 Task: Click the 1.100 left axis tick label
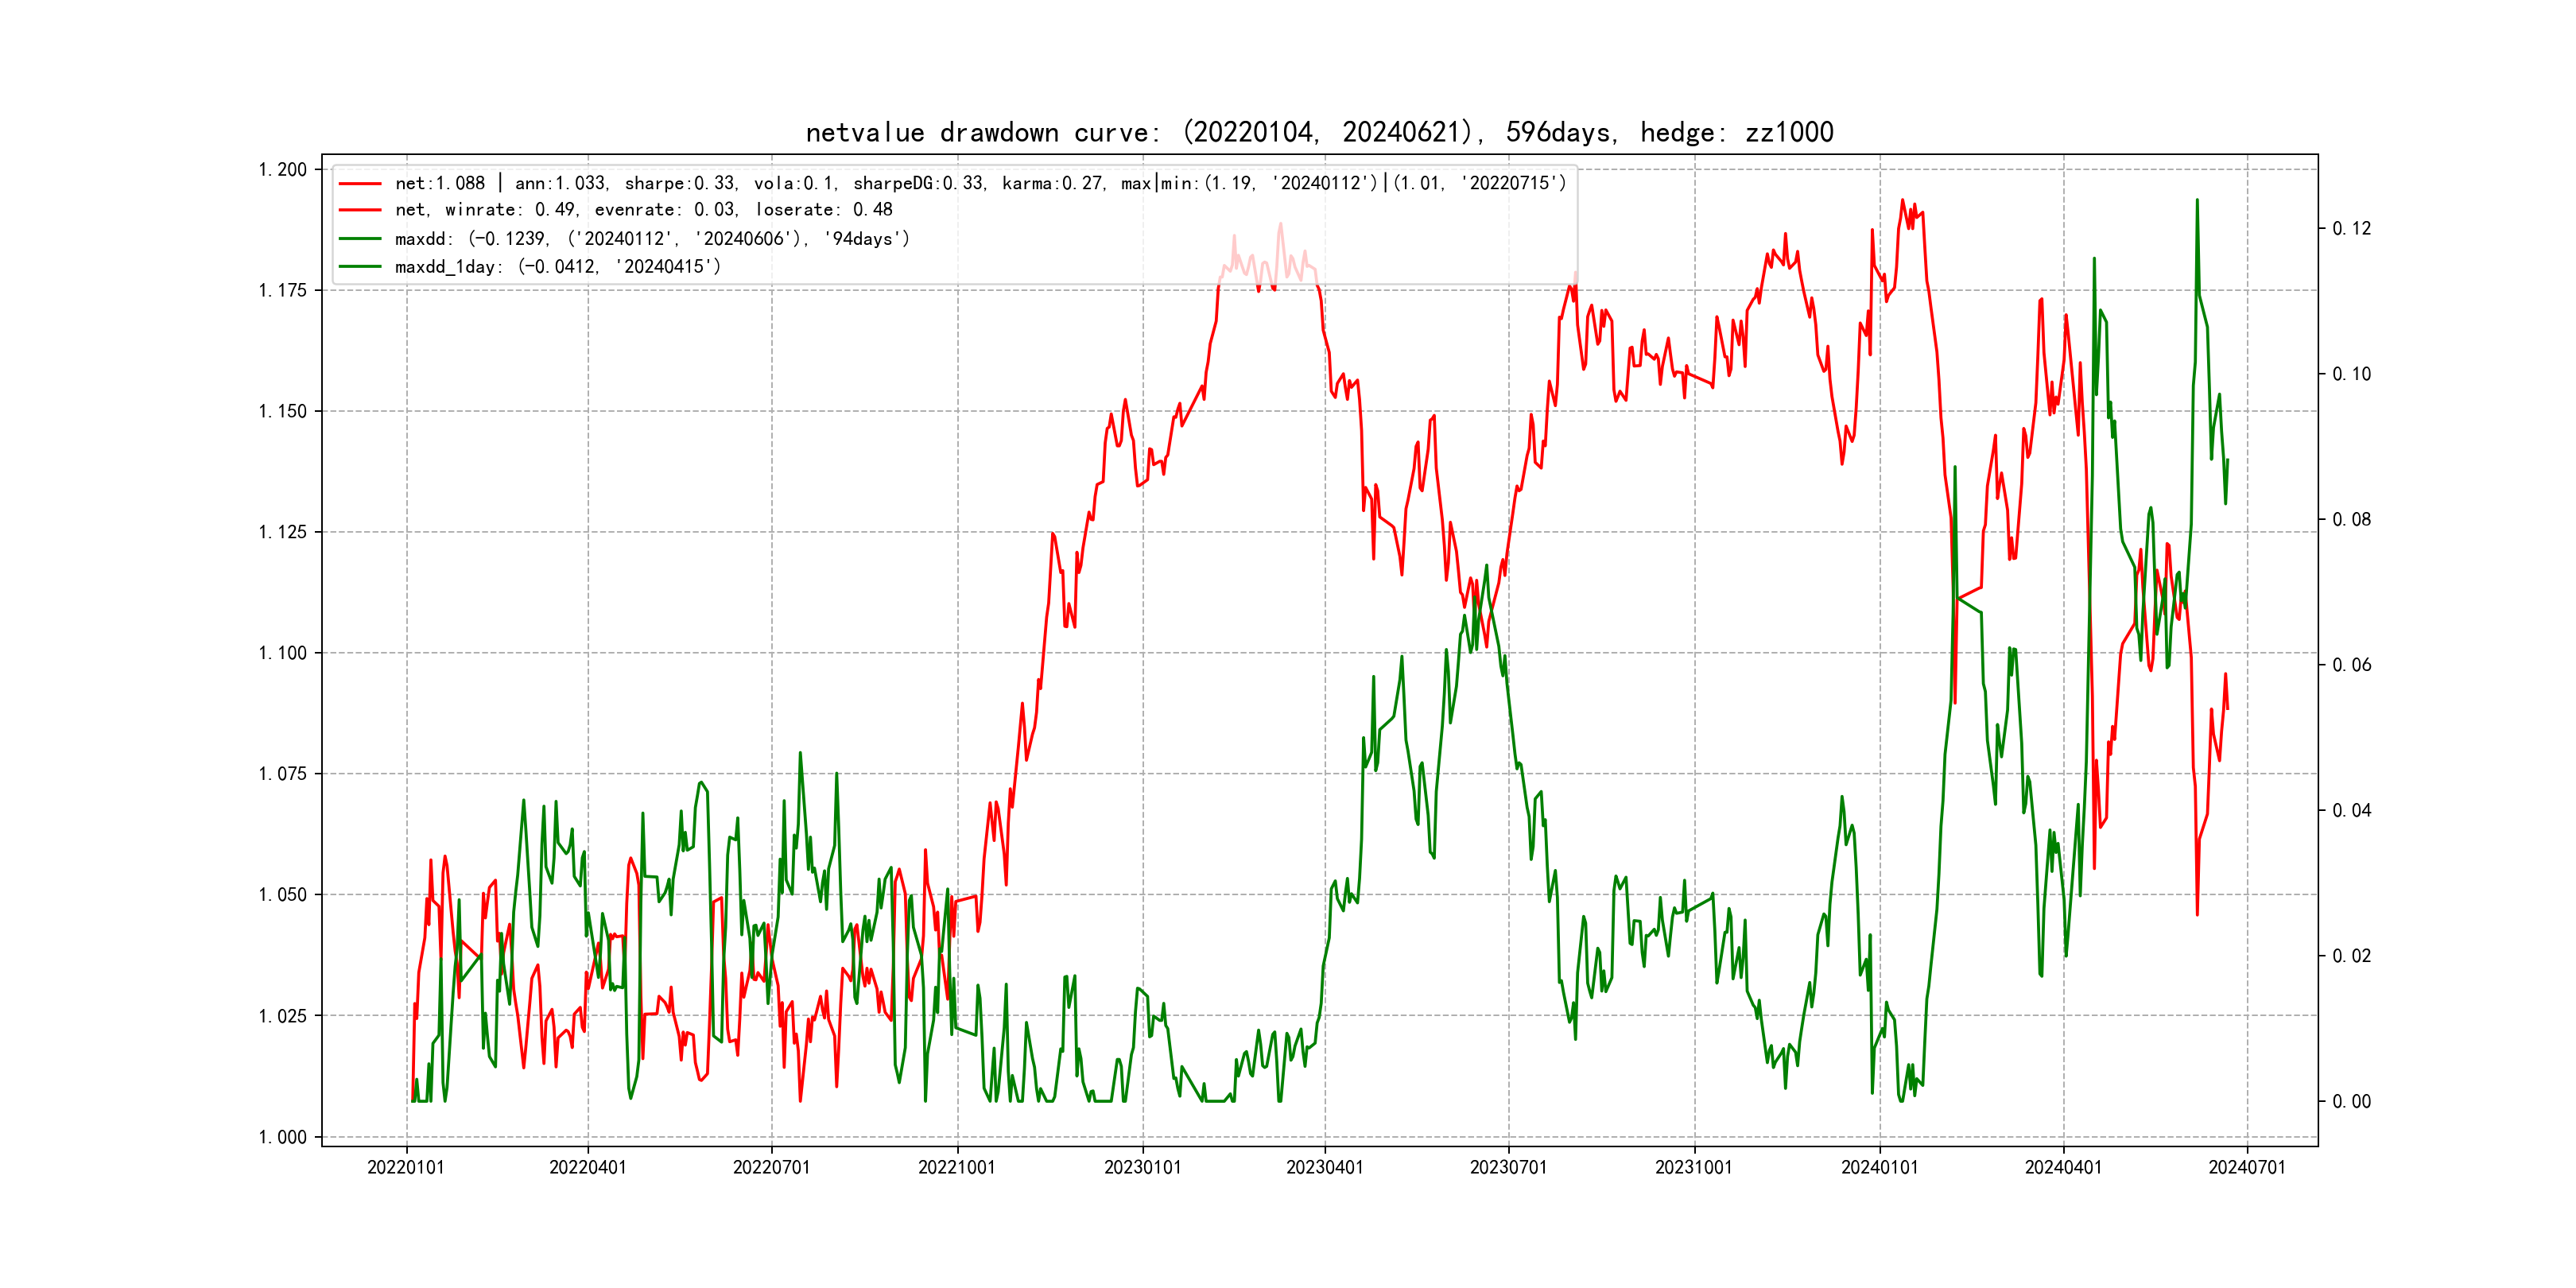click(283, 653)
